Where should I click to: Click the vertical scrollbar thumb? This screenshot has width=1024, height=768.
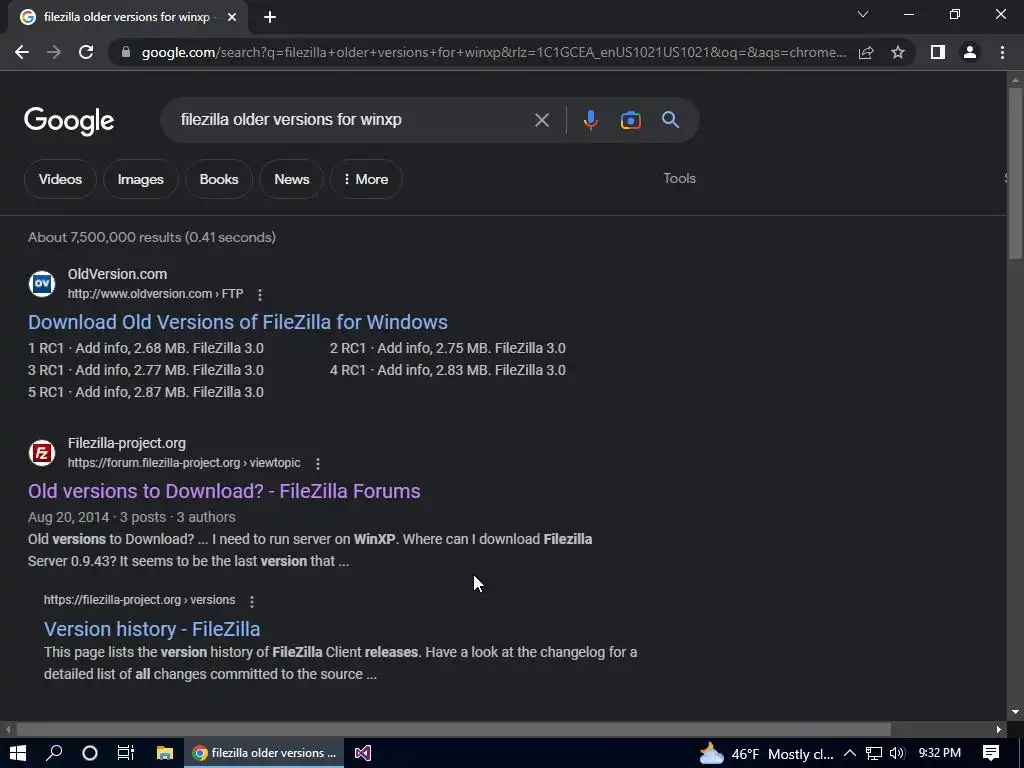[1015, 172]
